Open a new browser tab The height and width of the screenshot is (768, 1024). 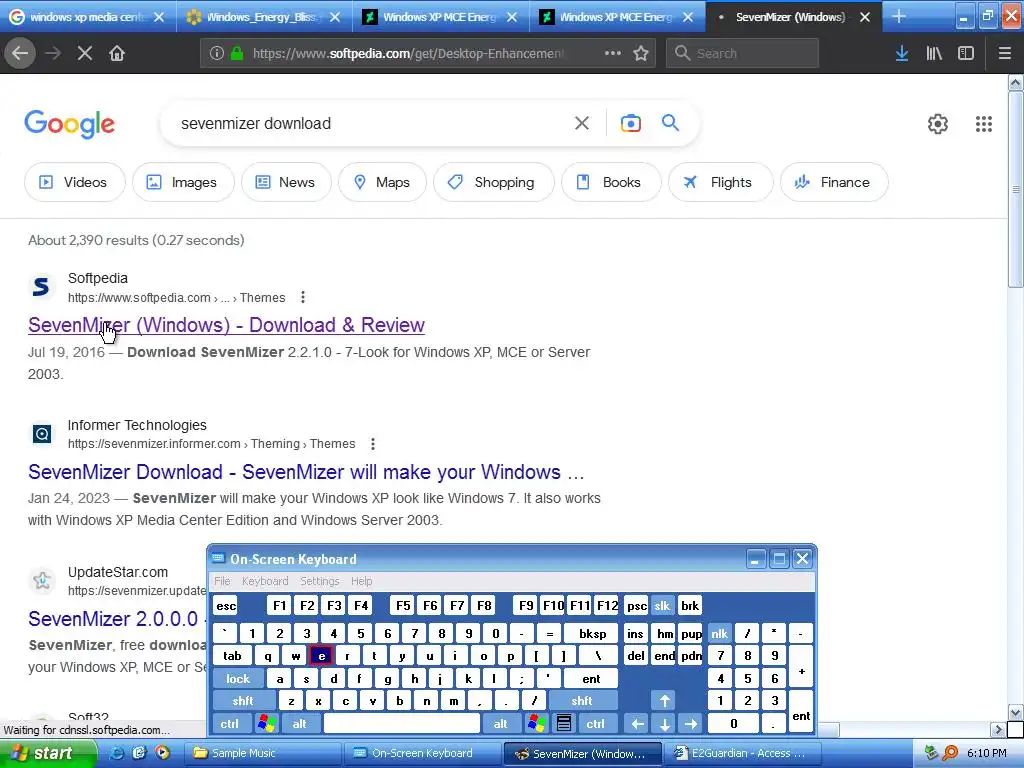899,16
